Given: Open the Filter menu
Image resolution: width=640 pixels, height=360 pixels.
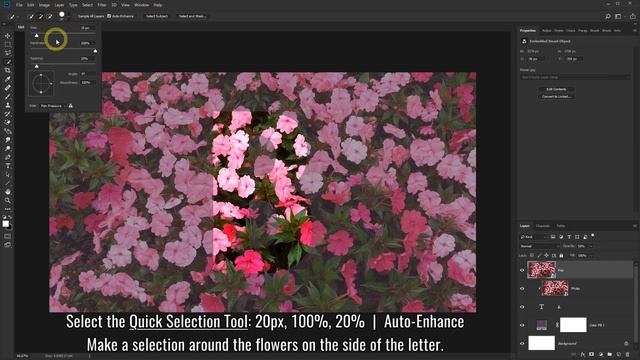Looking at the screenshot, I should (x=102, y=5).
